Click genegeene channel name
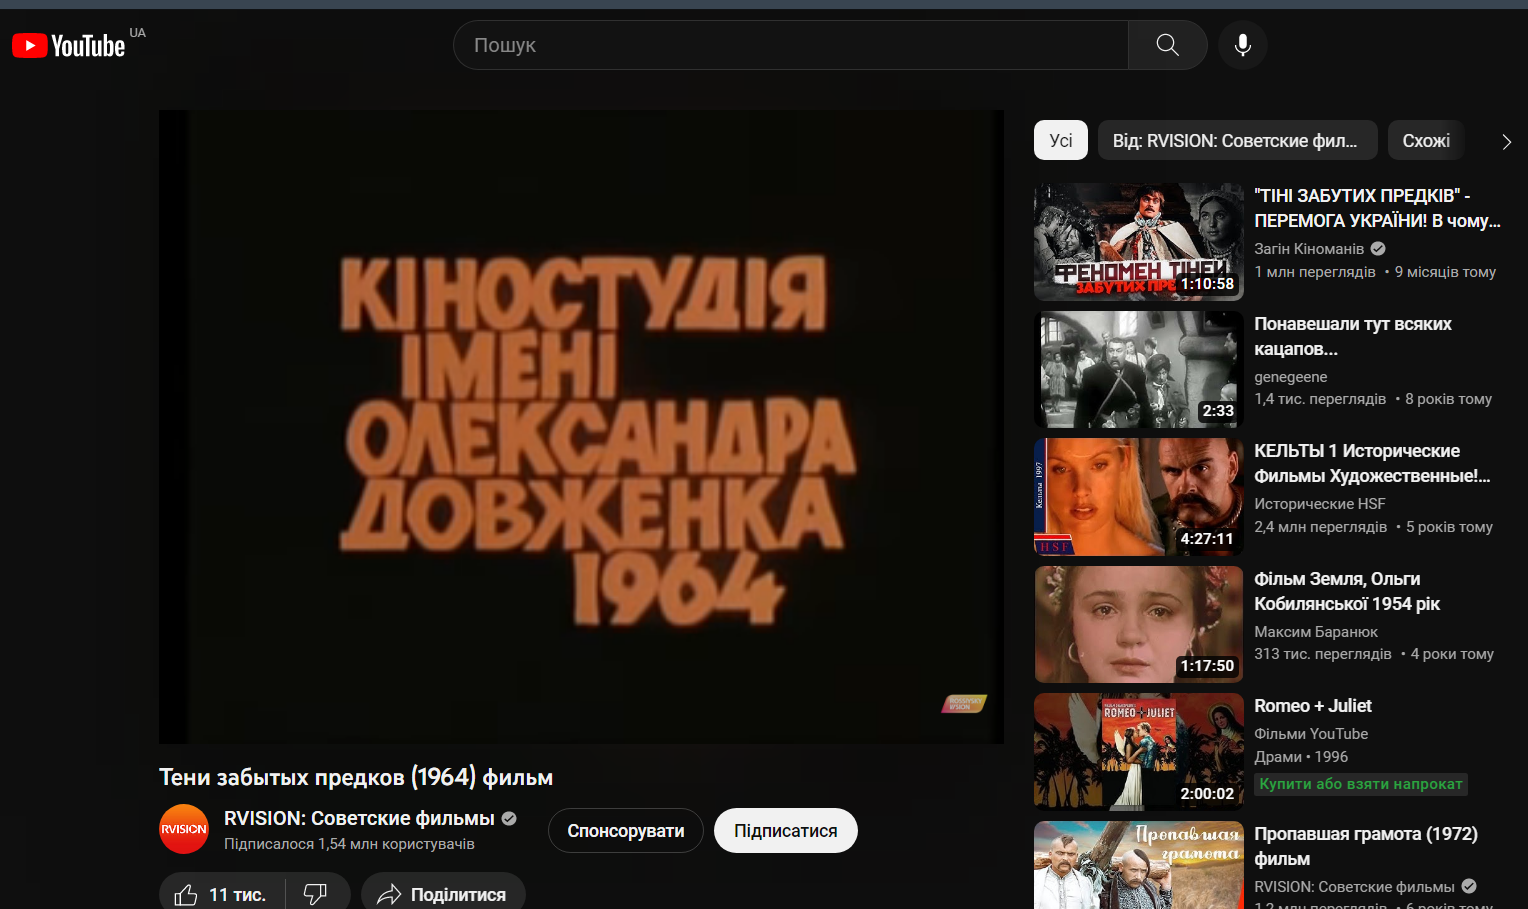 [x=1291, y=377]
